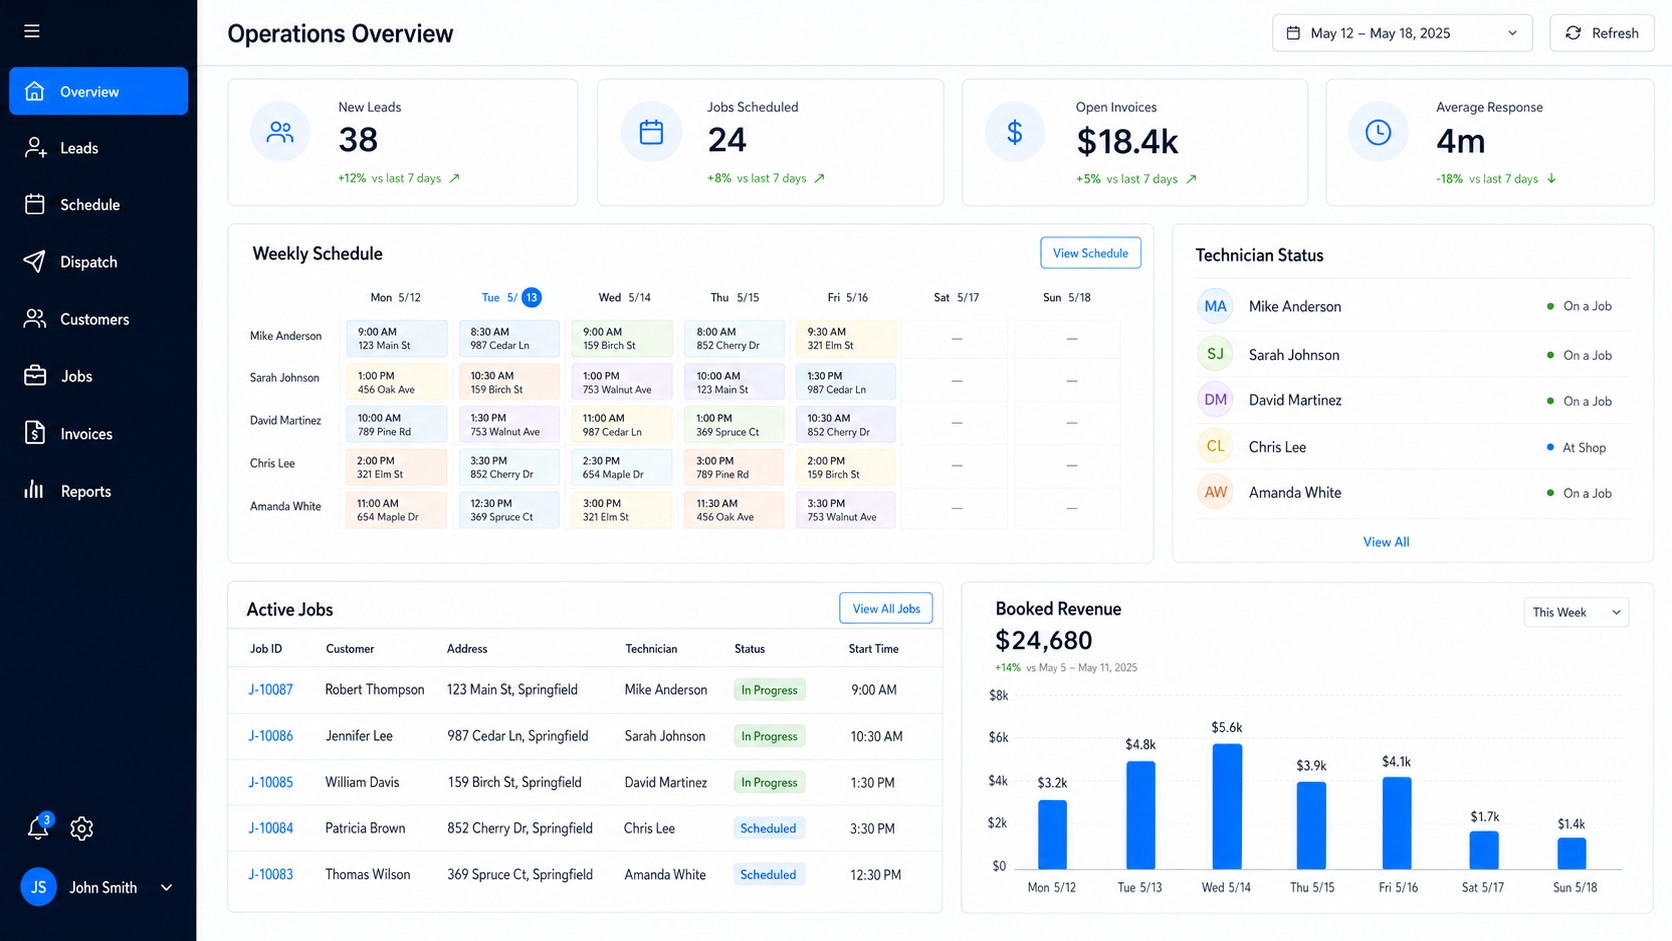Click the hamburger menu icon
Viewport: 1672px width, 941px height.
pos(32,31)
